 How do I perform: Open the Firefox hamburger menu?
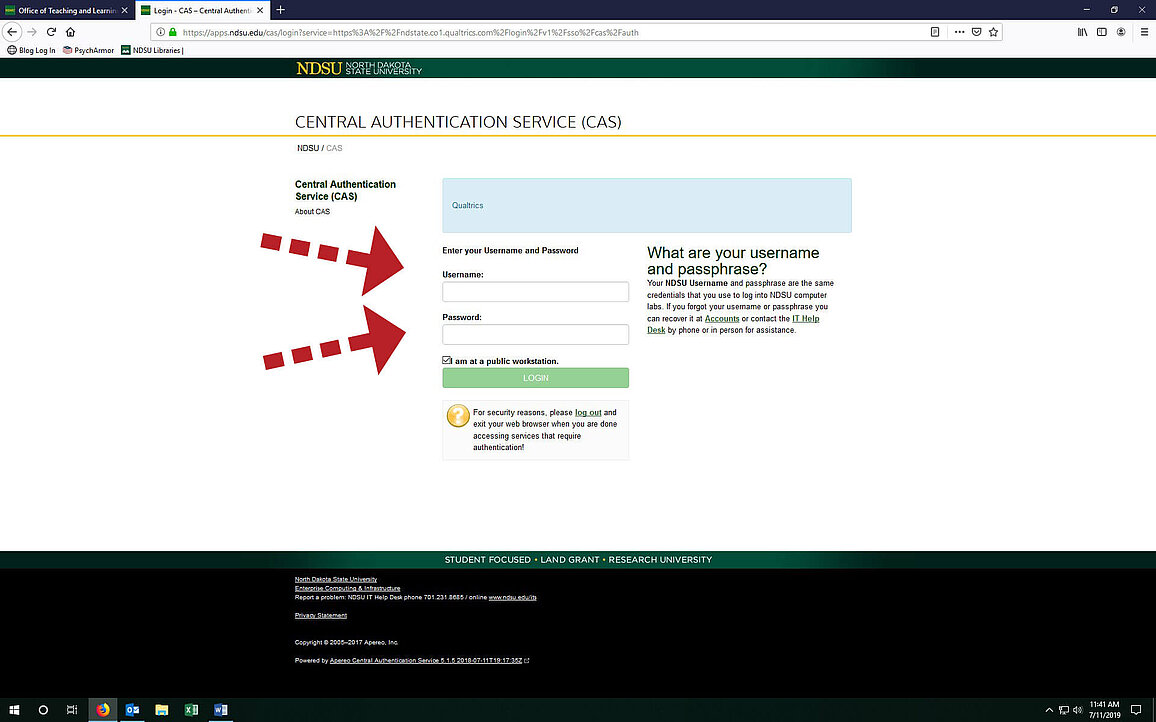pyautogui.click(x=1144, y=32)
